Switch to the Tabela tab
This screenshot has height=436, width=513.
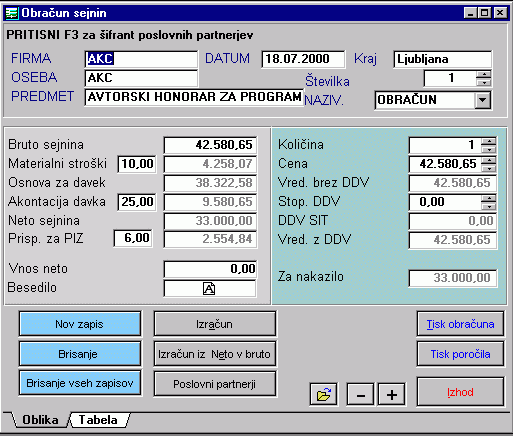(x=98, y=420)
